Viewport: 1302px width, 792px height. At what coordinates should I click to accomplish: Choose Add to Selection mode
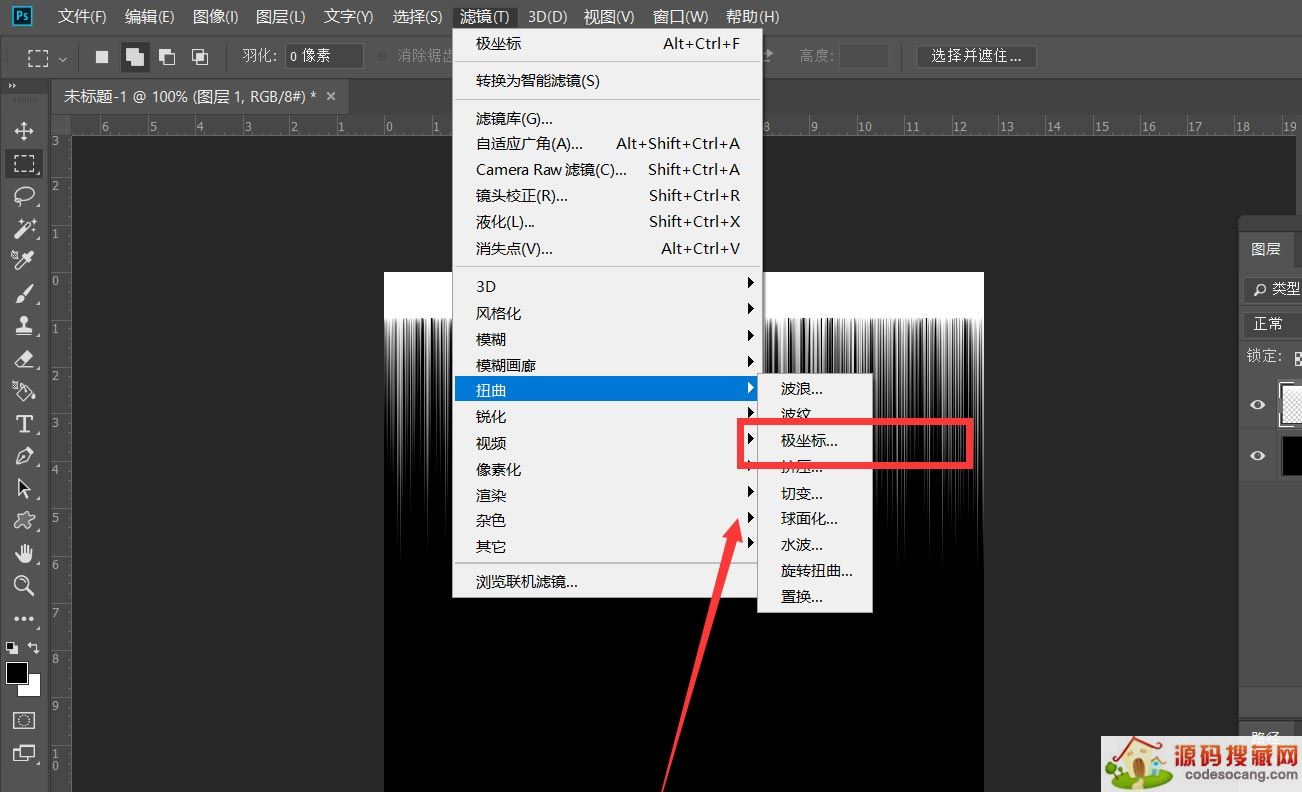tap(134, 57)
